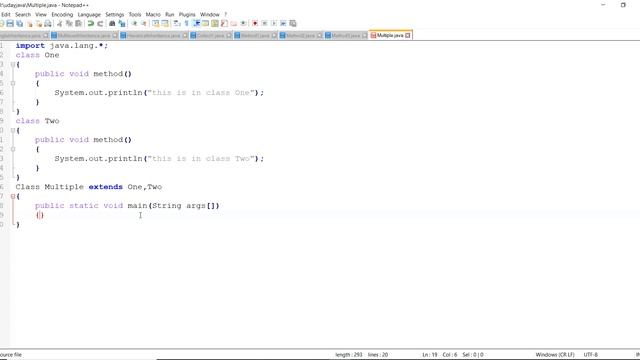640x360 pixels.
Task: Open the User Defined Language icon
Action: [x=205, y=24]
